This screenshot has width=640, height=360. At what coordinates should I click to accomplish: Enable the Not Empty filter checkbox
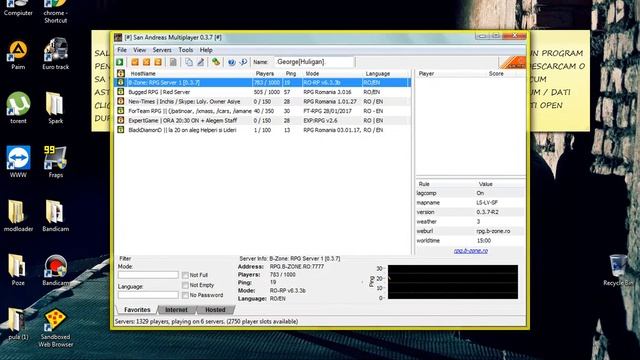pyautogui.click(x=185, y=285)
